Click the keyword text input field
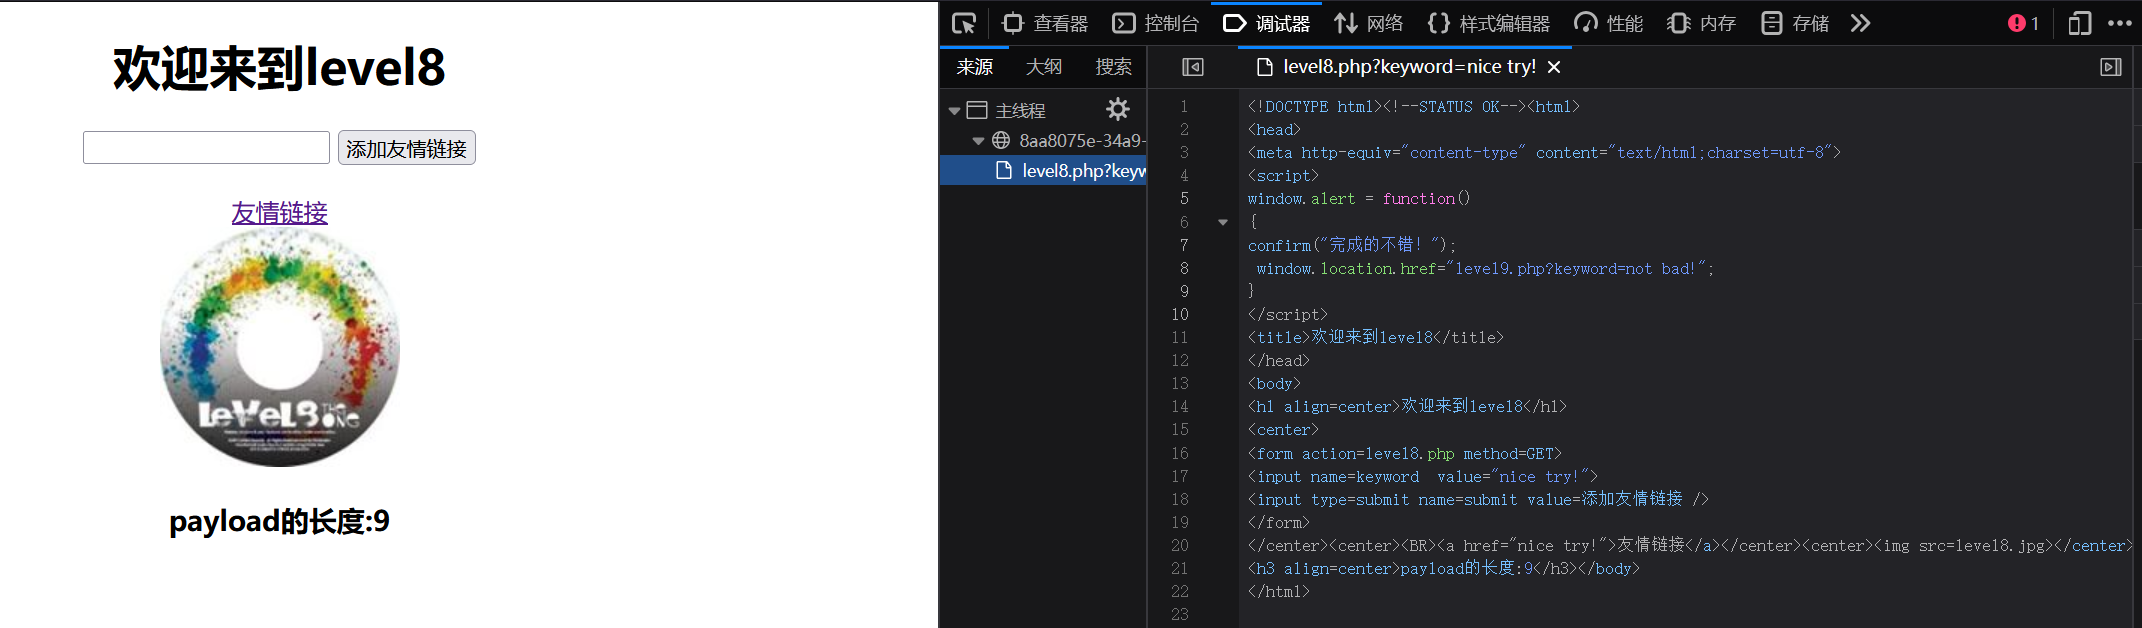 click(x=206, y=148)
